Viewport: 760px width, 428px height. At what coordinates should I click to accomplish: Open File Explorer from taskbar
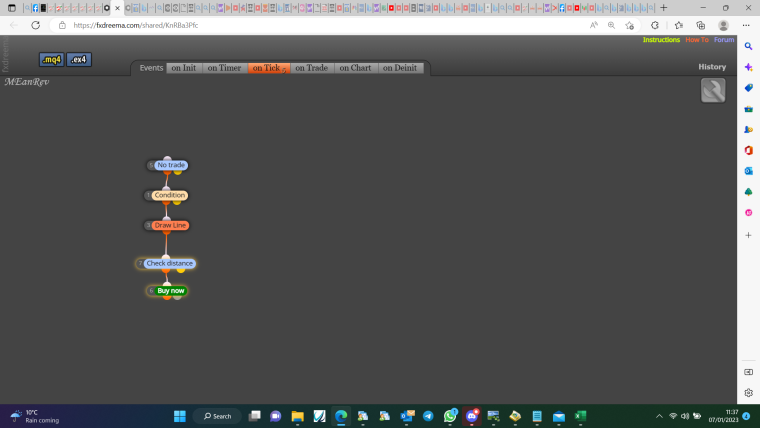click(297, 416)
